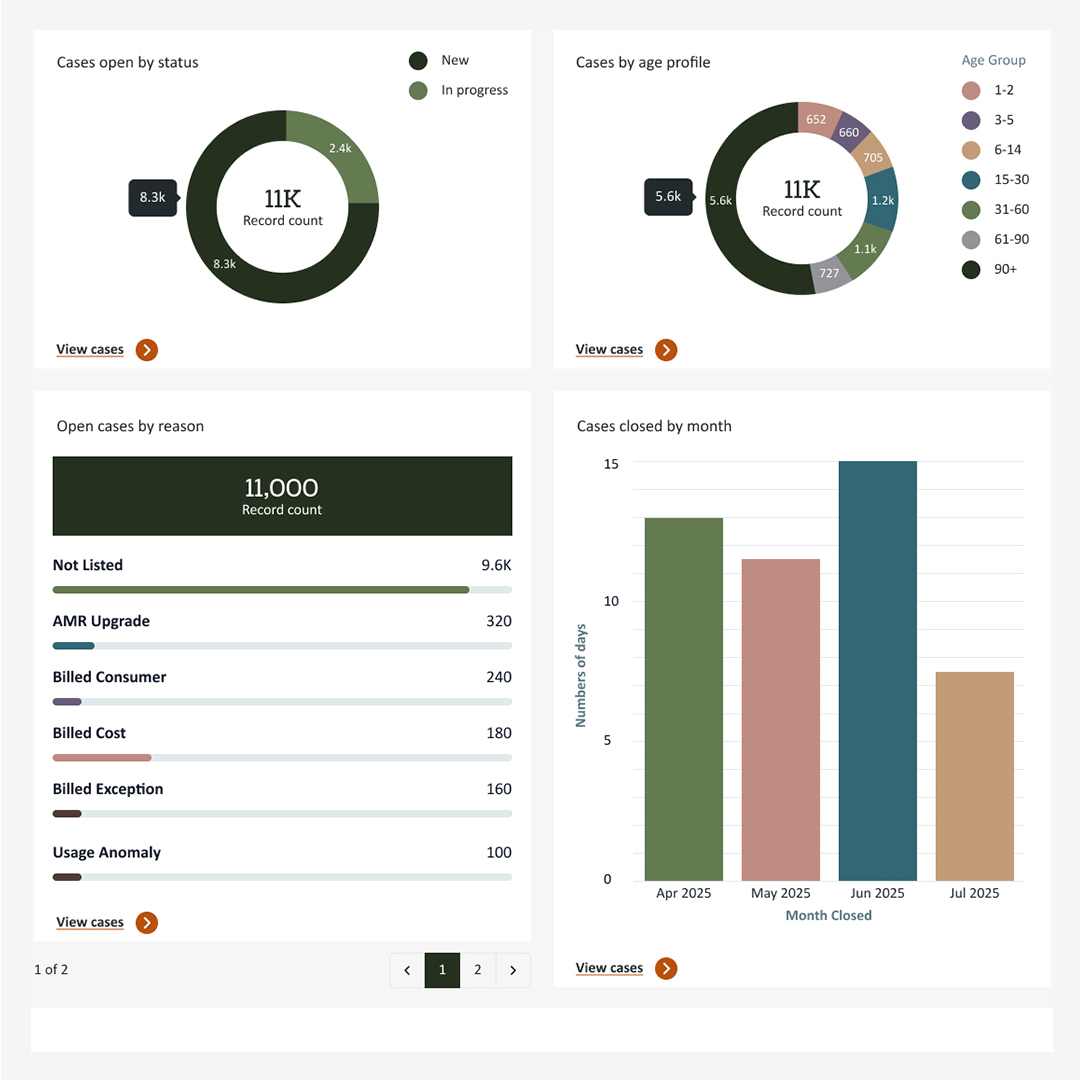Open page 2 of the reasons list

click(478, 970)
